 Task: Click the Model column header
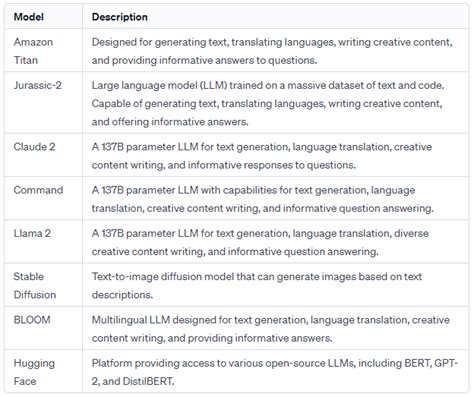tap(29, 17)
